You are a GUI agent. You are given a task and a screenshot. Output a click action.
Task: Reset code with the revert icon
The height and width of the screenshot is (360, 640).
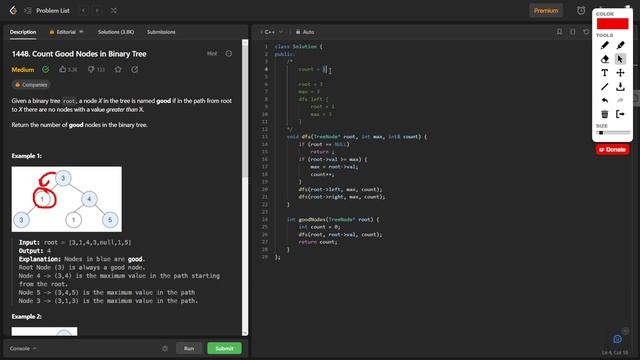tap(586, 32)
